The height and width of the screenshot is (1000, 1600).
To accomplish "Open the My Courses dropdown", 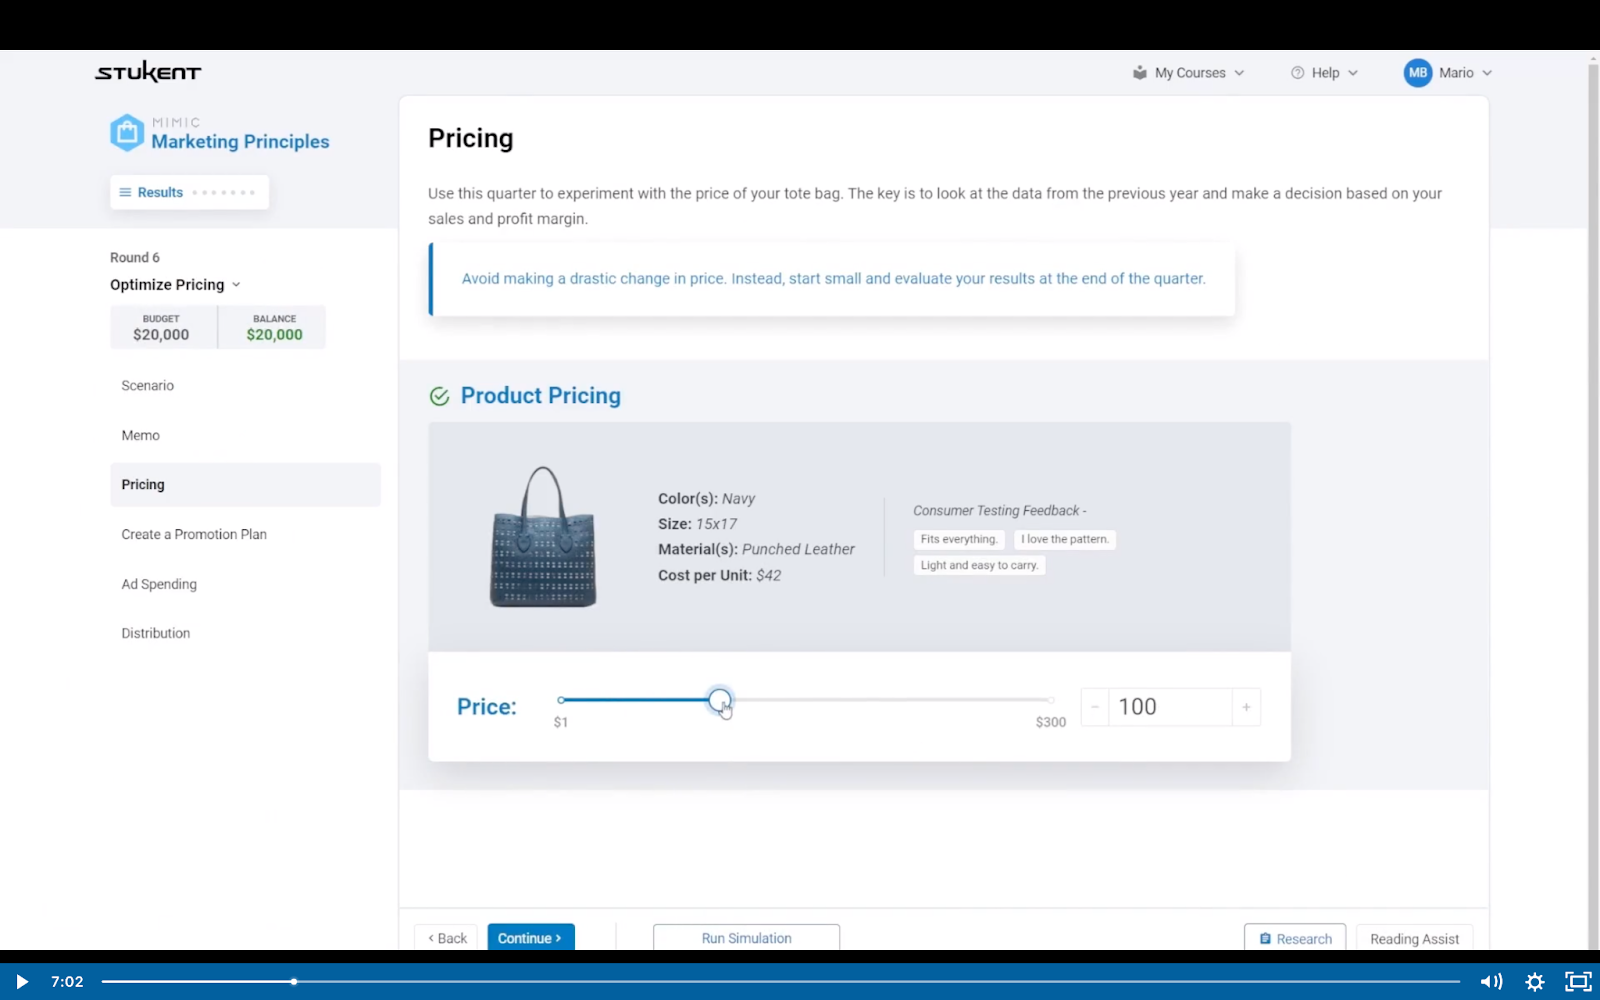I will [x=1189, y=73].
